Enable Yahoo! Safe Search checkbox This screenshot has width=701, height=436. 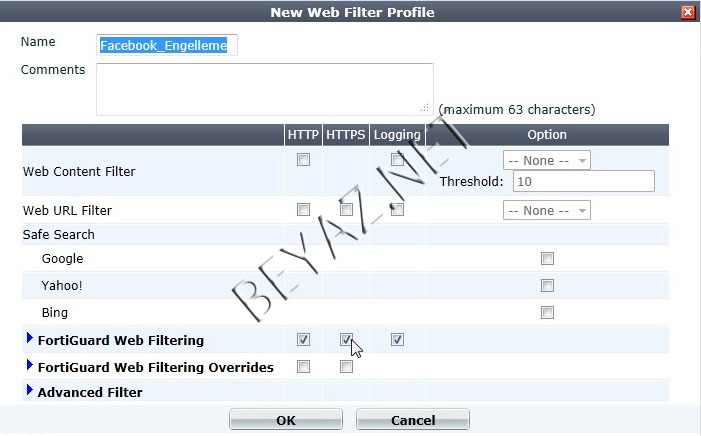pos(547,285)
